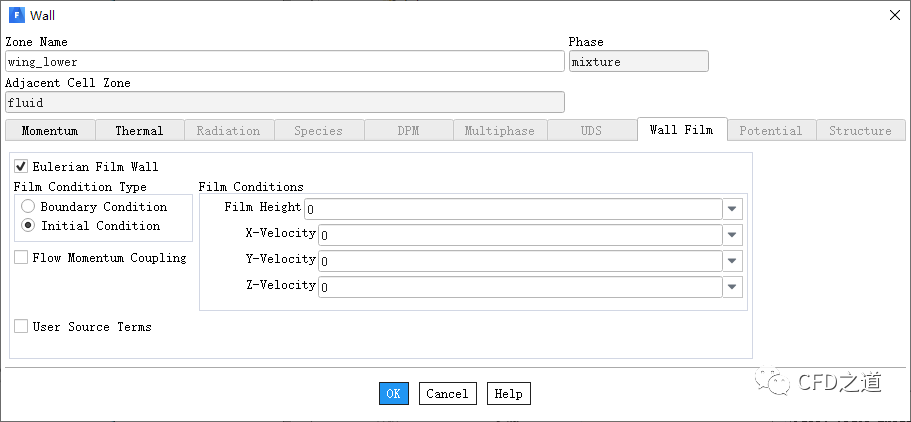The width and height of the screenshot is (911, 422).
Task: Expand the Y-Velocity dropdown arrow
Action: click(x=733, y=261)
